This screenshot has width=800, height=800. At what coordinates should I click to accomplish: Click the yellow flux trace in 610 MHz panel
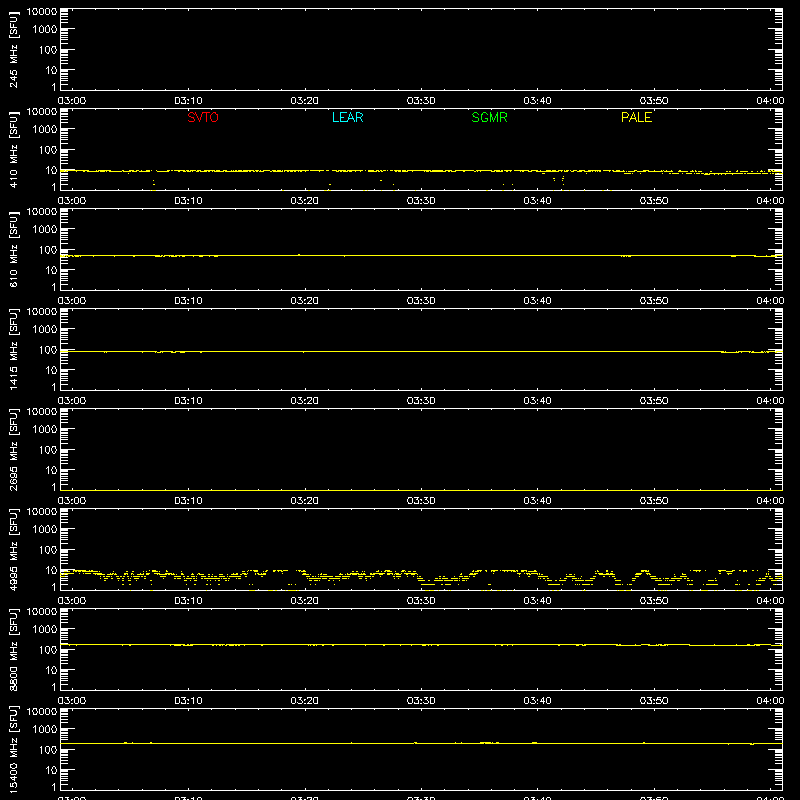421,256
